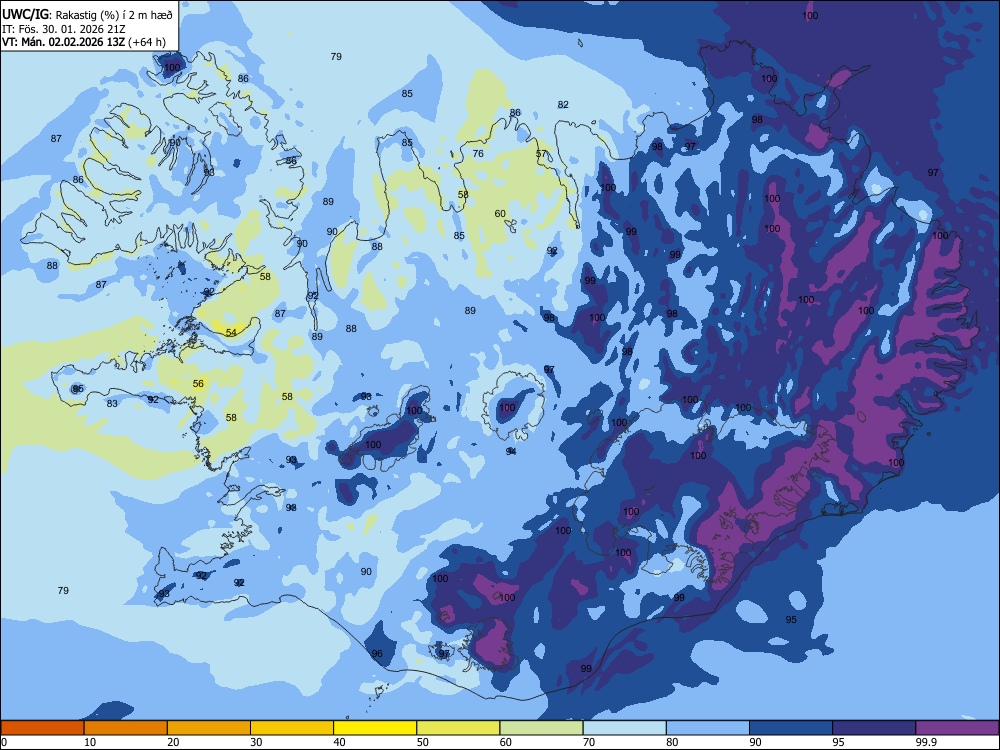Pick the purple legend swatch above 99.9

[957, 728]
